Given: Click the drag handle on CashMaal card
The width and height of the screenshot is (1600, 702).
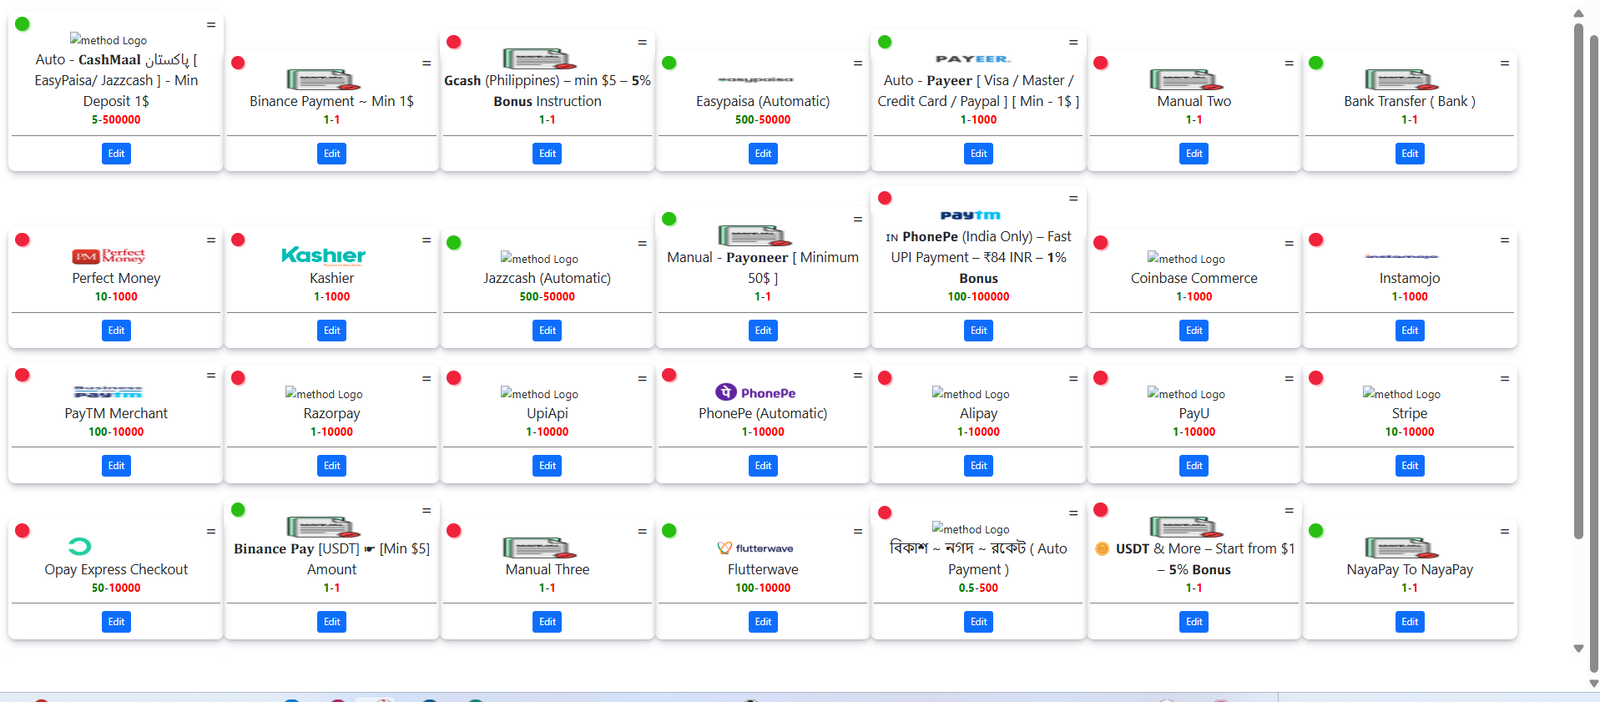Looking at the screenshot, I should pos(211,25).
